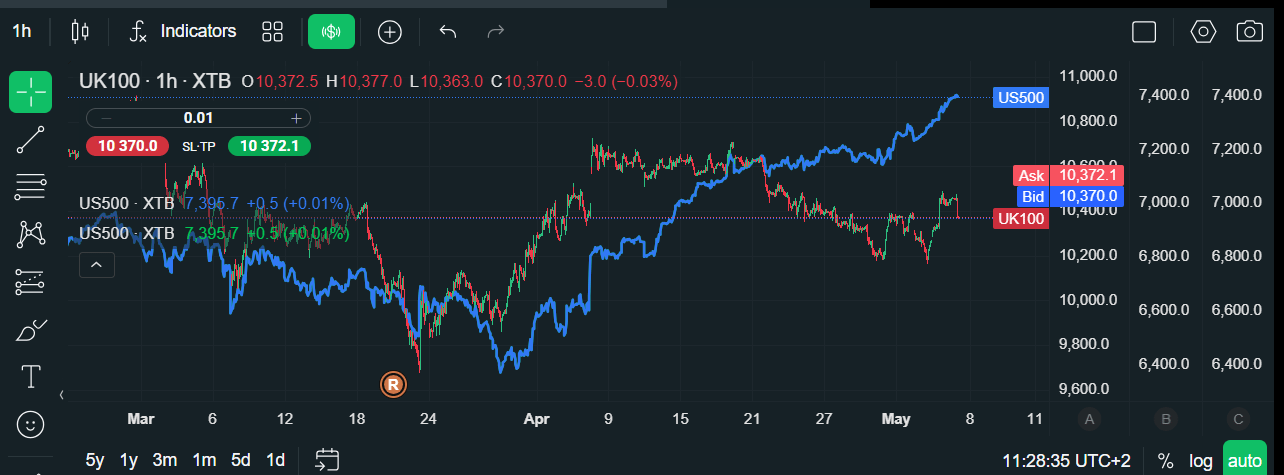Edit the 0.01 volume field

click(x=199, y=118)
